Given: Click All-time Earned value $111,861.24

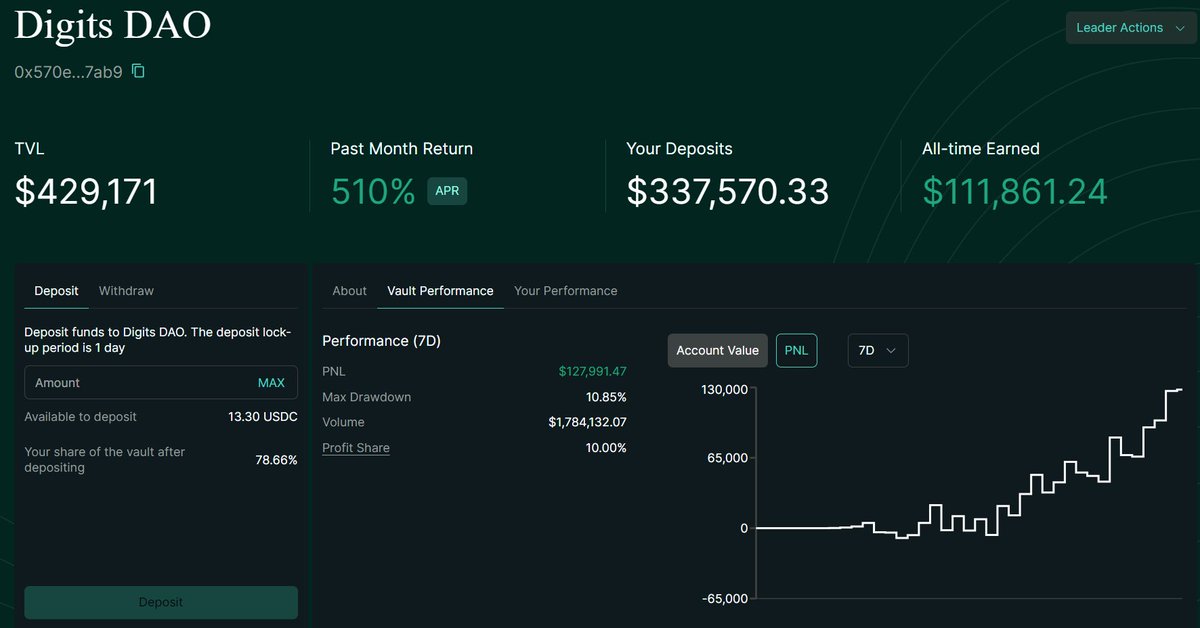Looking at the screenshot, I should click(x=1015, y=191).
